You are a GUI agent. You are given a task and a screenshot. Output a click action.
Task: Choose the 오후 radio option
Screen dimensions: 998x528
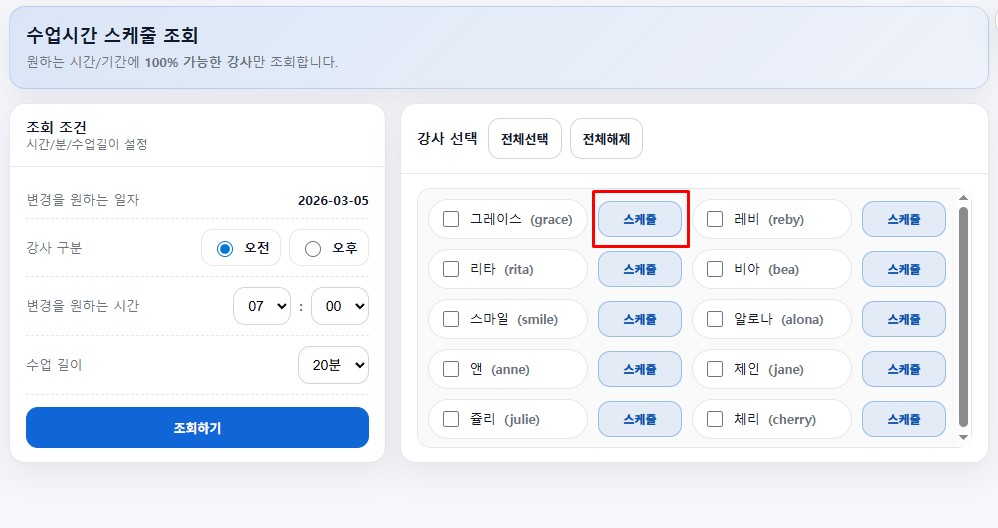313,248
